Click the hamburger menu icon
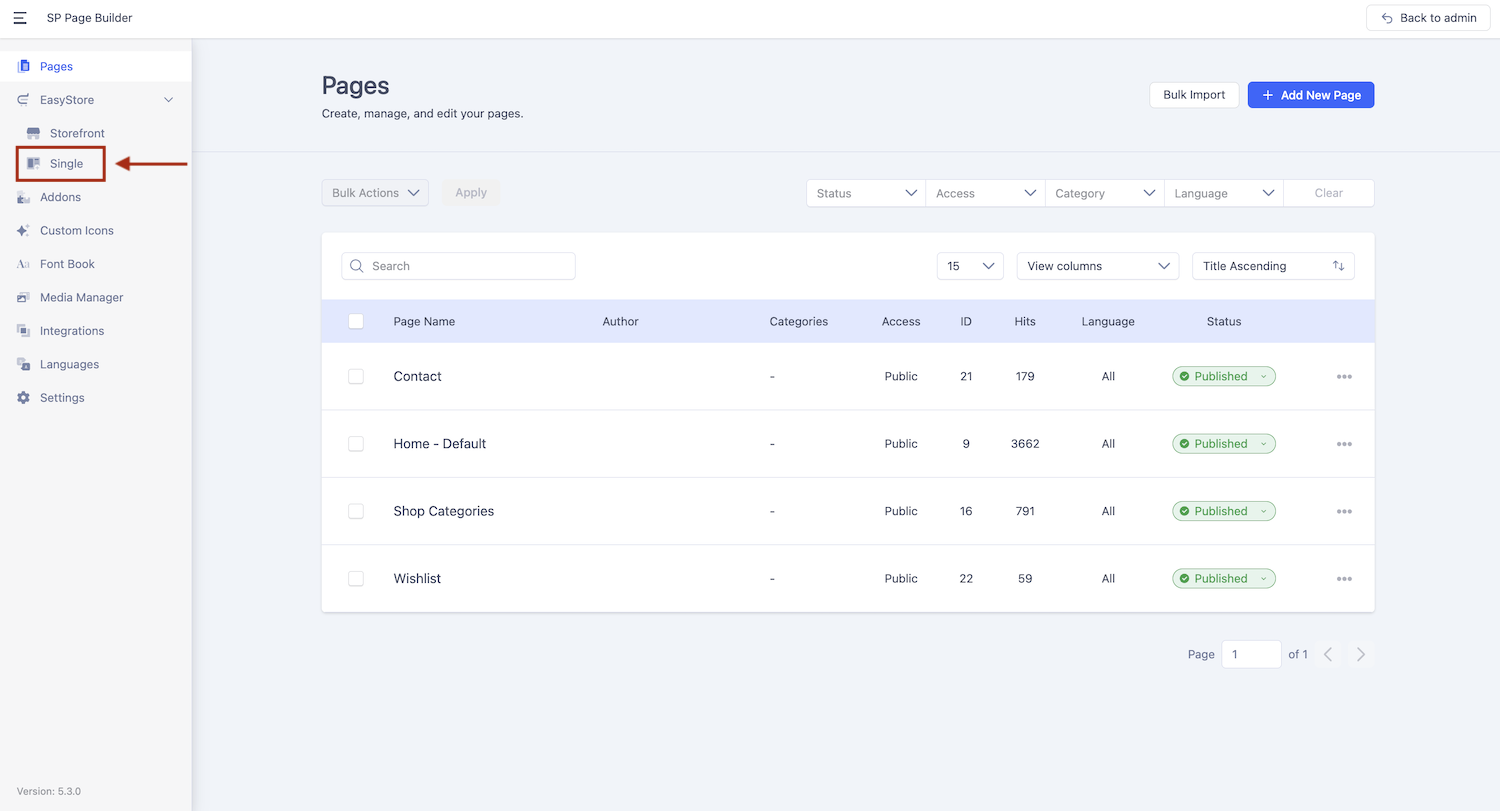The width and height of the screenshot is (1500, 811). 20,18
